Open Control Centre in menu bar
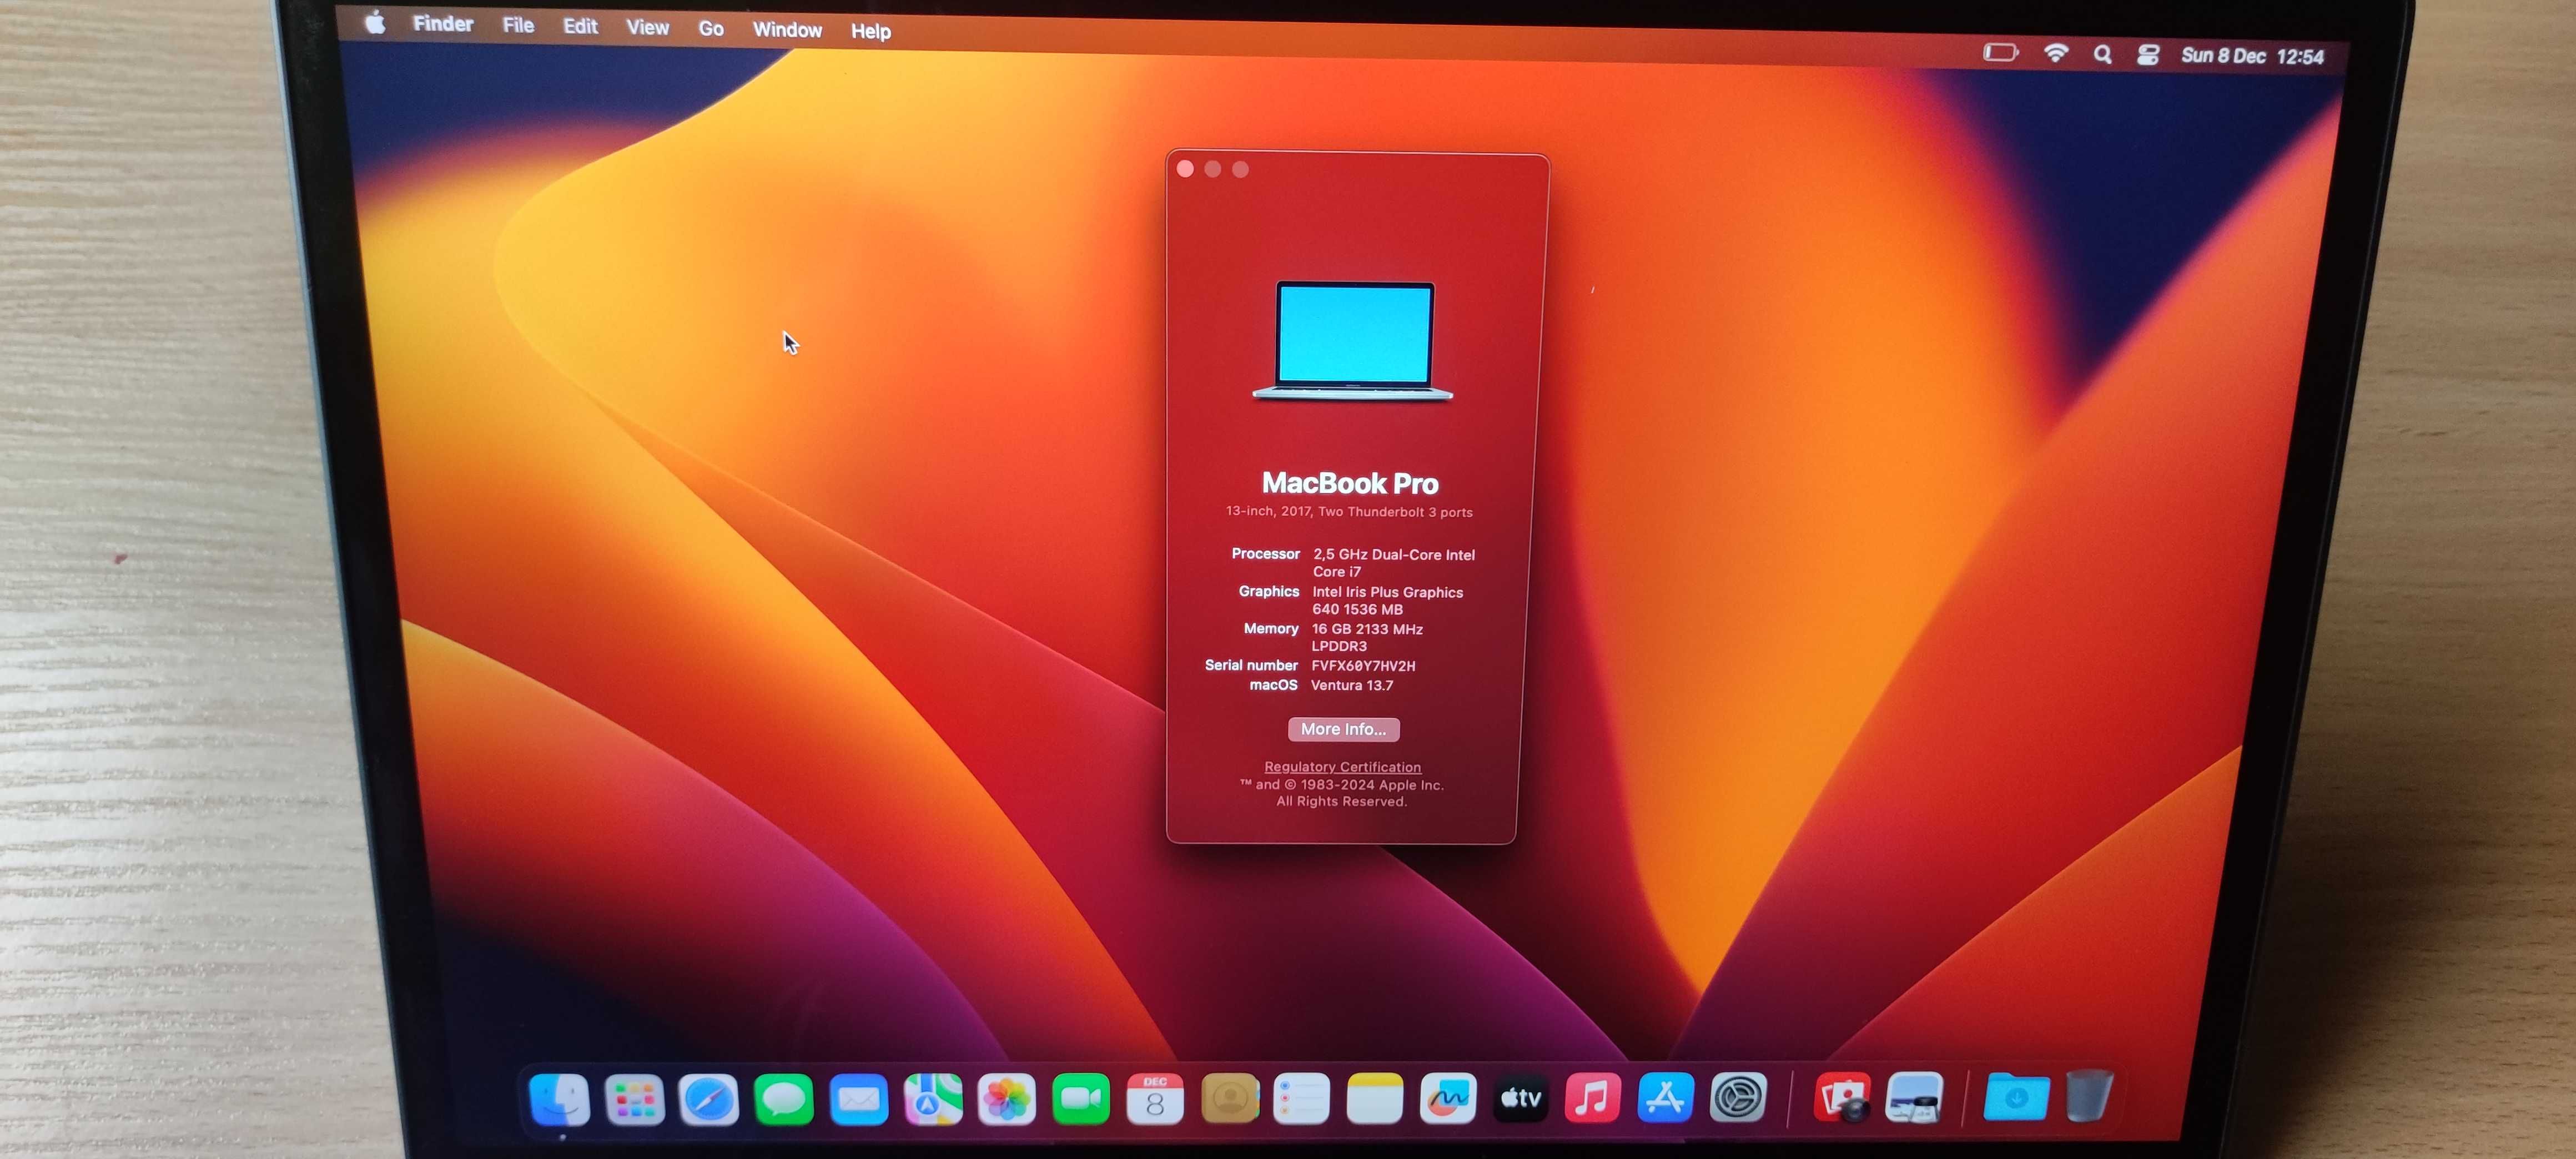2576x1159 pixels. tap(2148, 55)
